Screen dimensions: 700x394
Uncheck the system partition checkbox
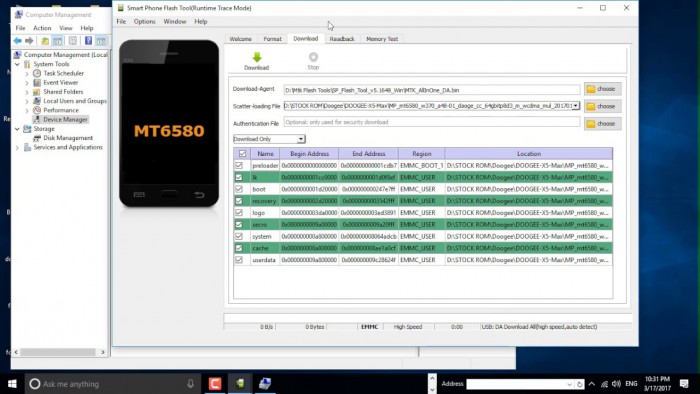[239, 236]
